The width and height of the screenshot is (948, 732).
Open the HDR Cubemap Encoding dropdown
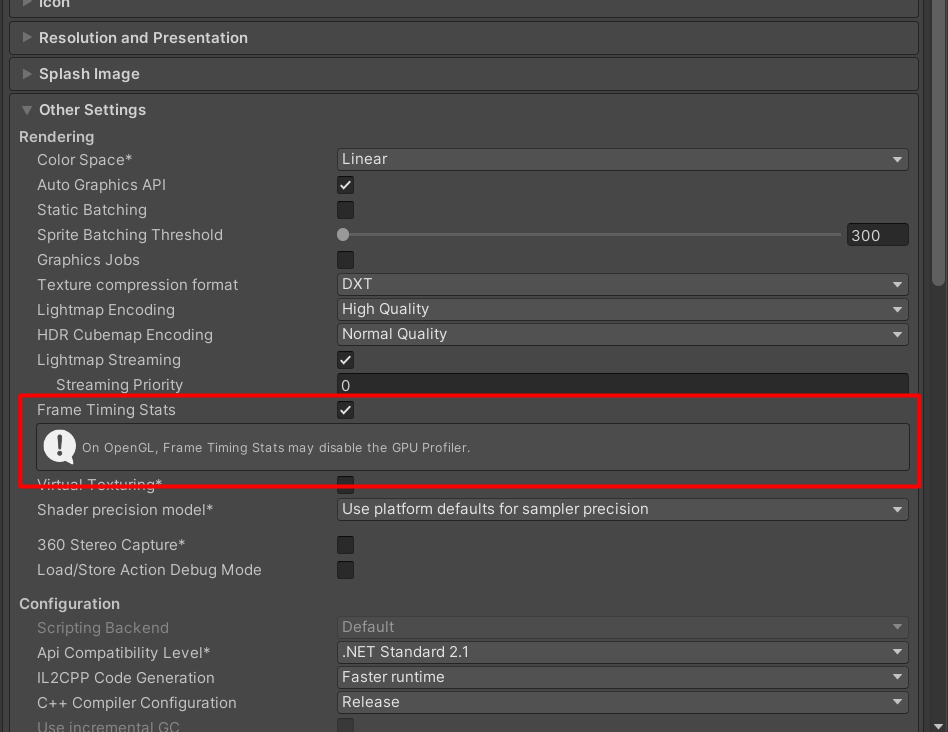(622, 335)
